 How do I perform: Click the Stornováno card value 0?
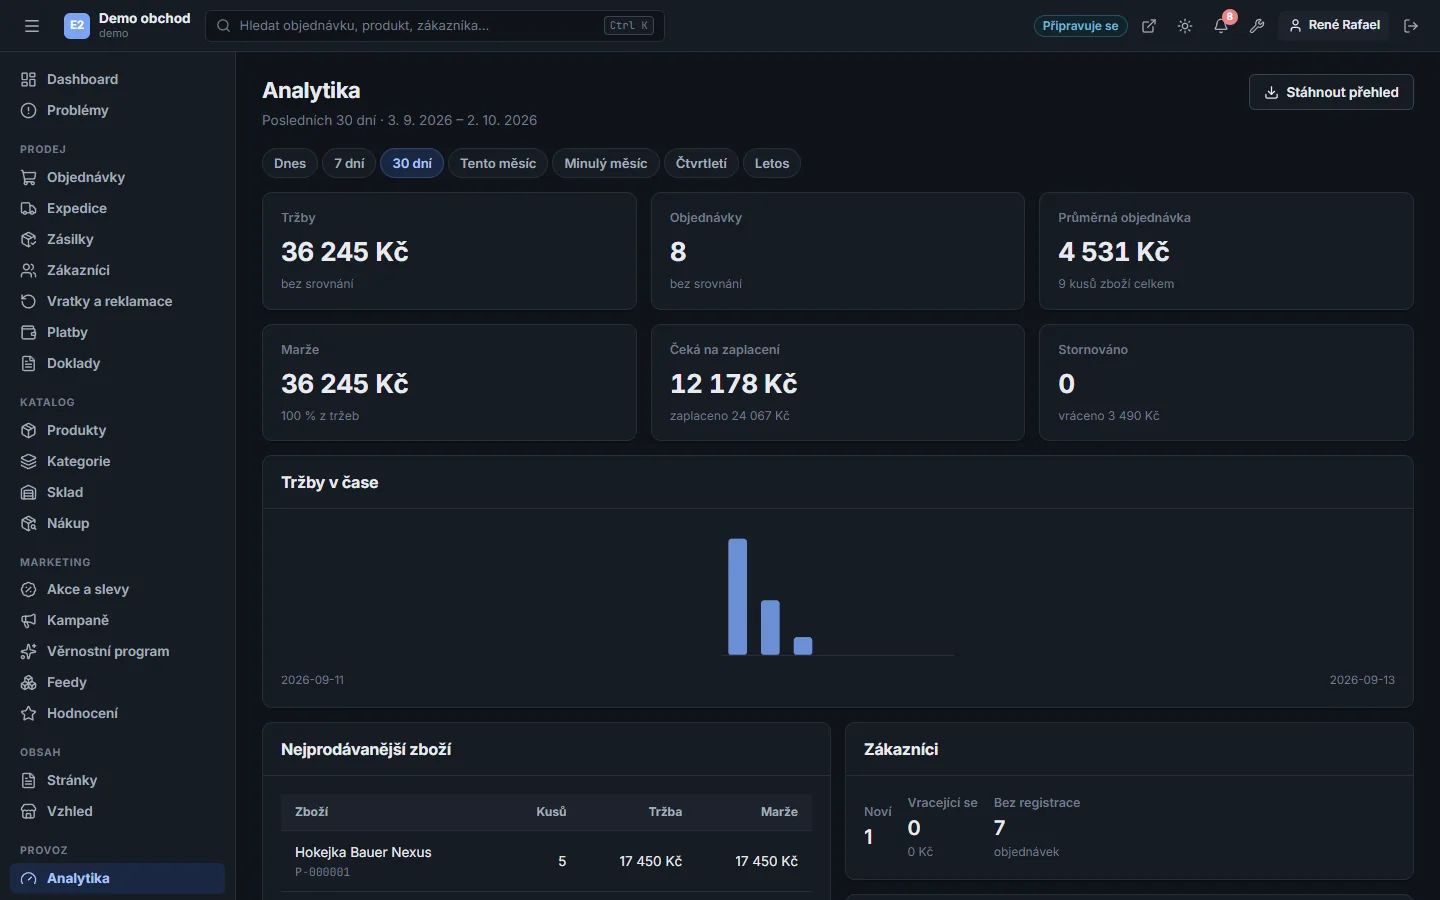1067,383
